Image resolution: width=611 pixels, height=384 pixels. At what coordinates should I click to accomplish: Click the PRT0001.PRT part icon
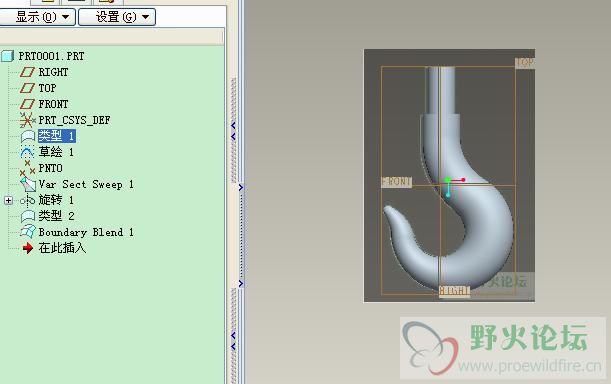(x=7, y=56)
